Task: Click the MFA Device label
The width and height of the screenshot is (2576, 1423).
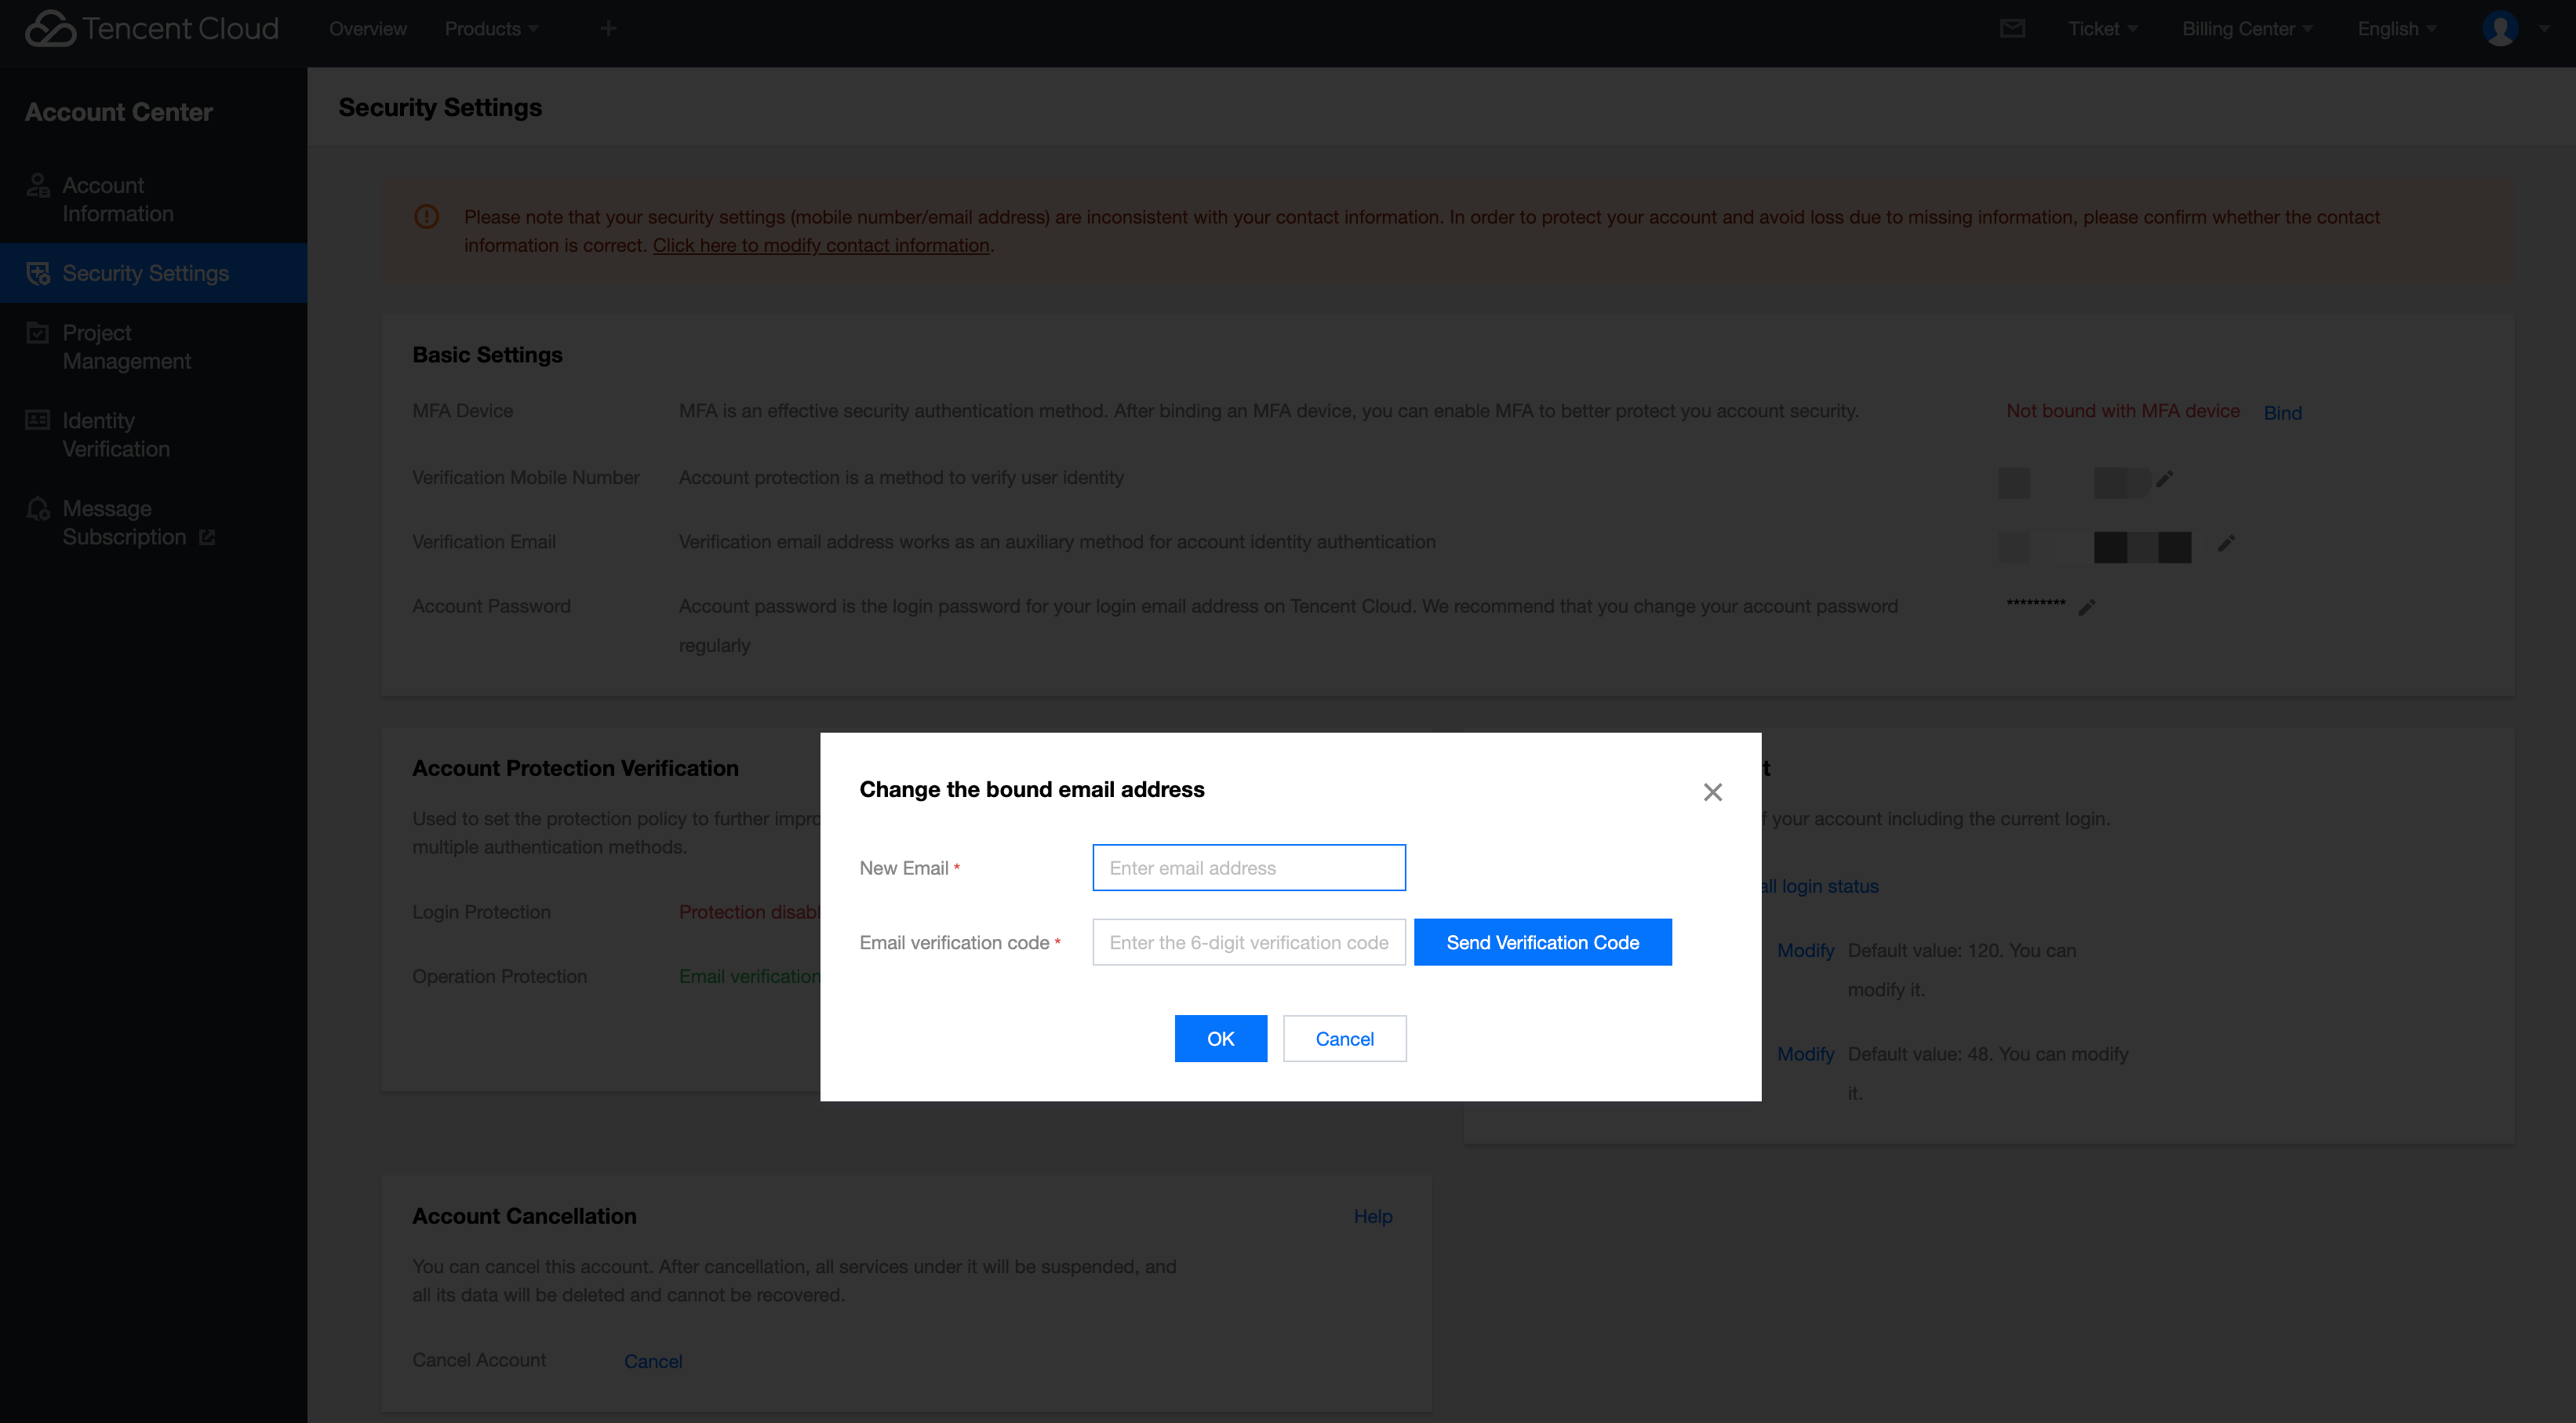Action: [462, 411]
